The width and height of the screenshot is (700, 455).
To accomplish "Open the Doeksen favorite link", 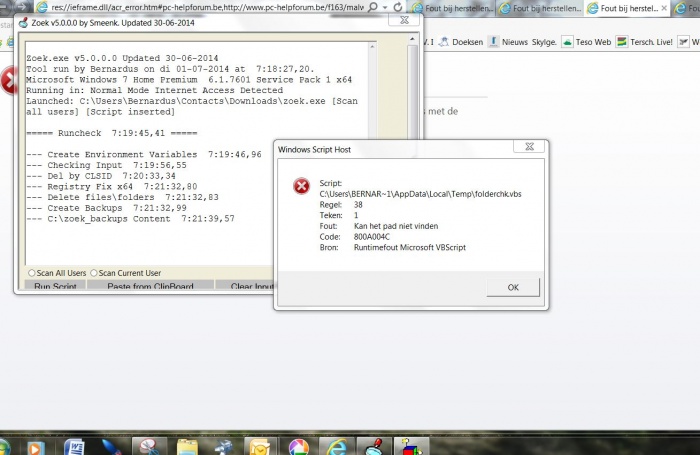I will (461, 42).
